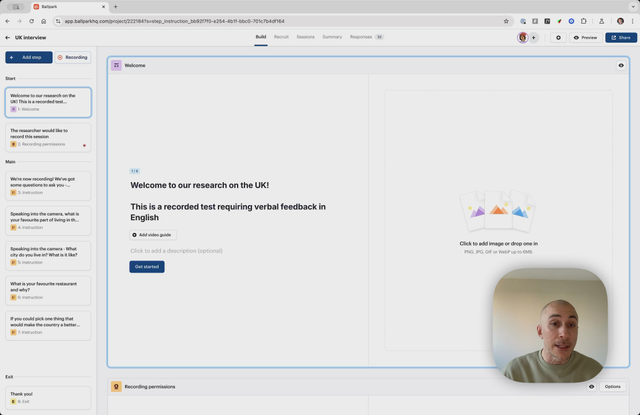Viewport: 640px width, 415px height.
Task: Switch to the Summary tab
Action: (332, 37)
